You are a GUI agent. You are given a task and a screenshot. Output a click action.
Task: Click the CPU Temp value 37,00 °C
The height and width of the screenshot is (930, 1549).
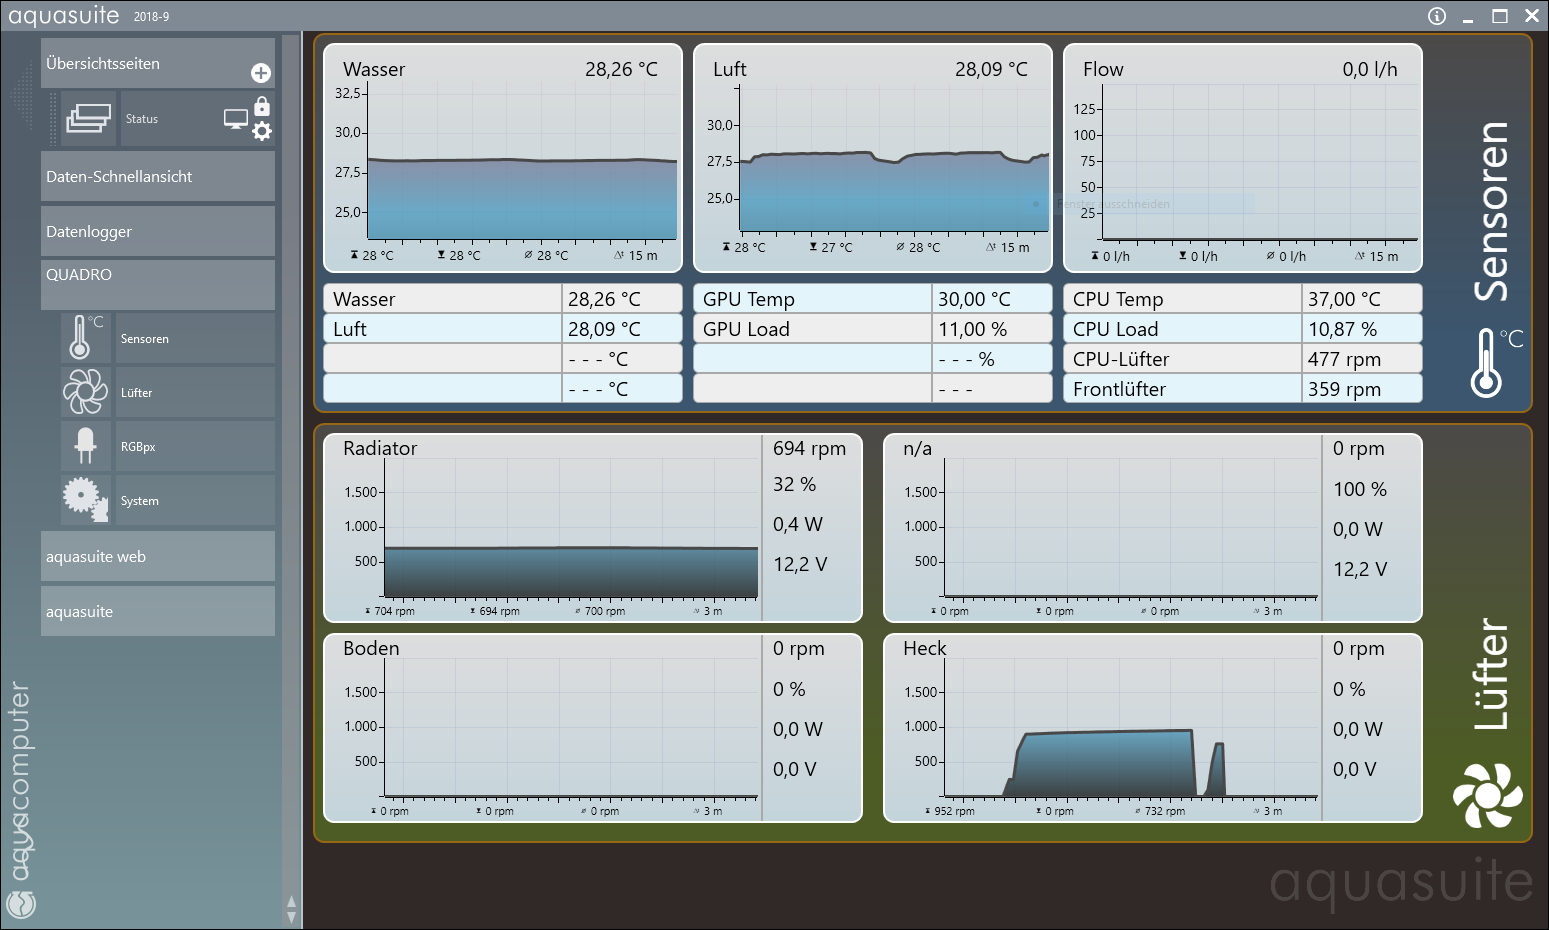1344,299
